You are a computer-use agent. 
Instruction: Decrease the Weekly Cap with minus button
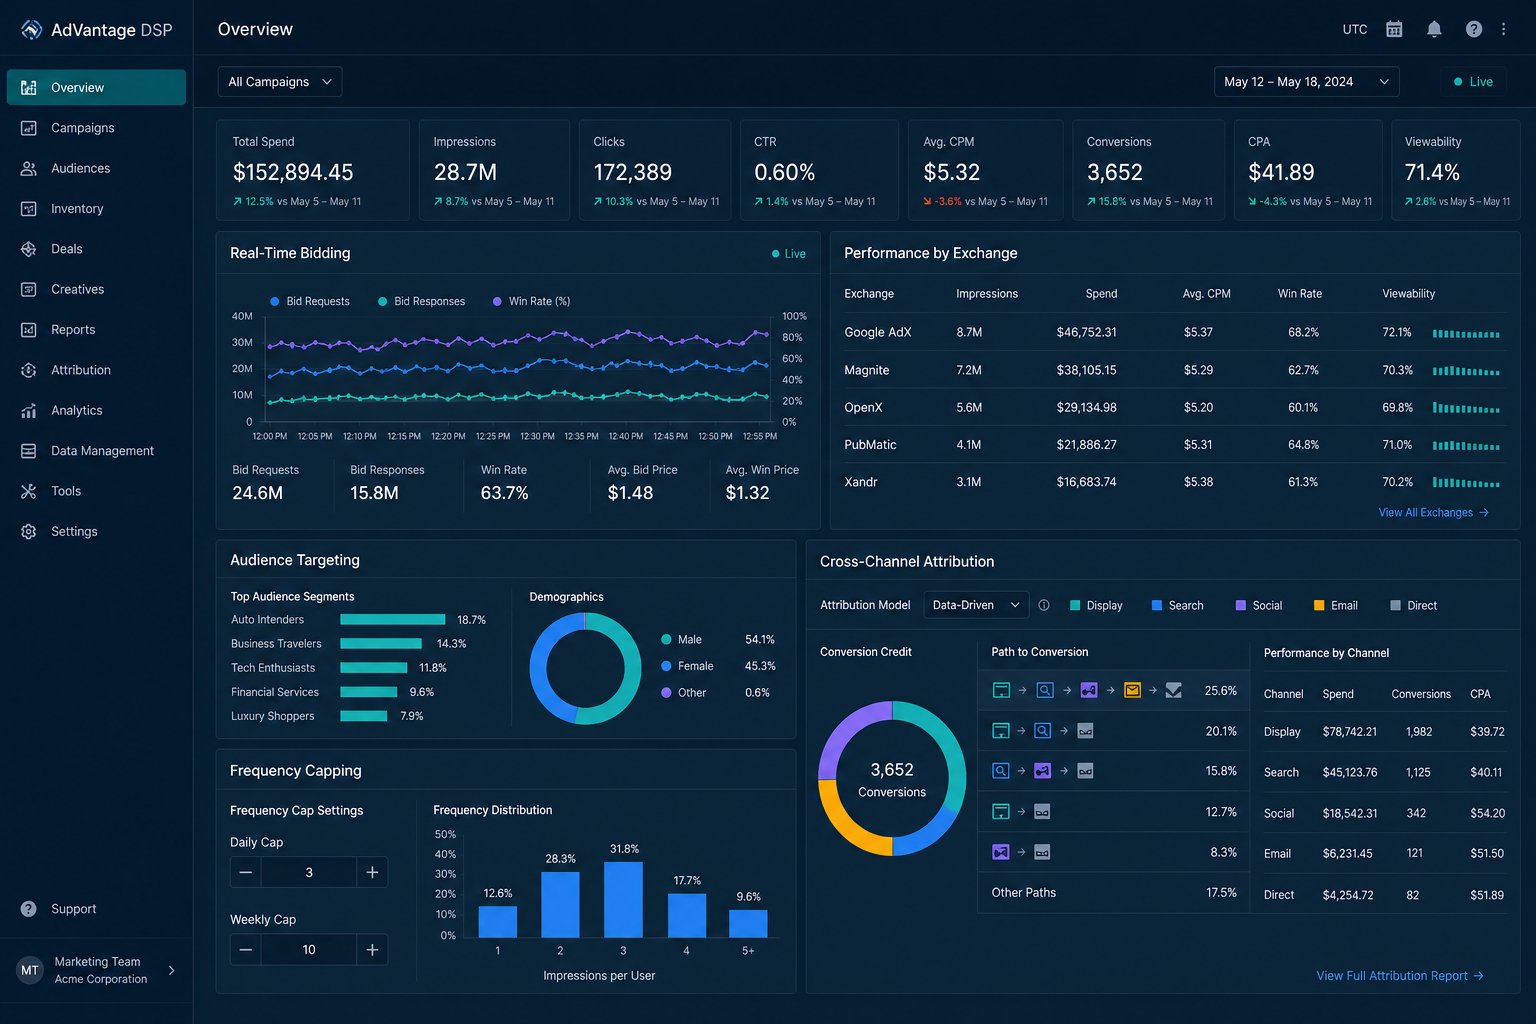[246, 949]
